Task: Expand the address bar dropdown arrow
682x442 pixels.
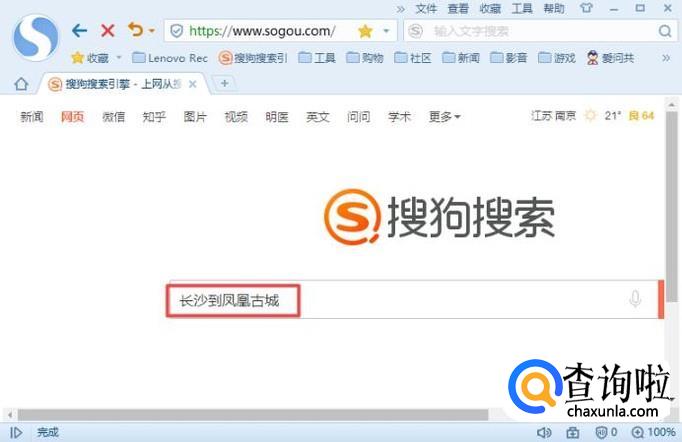Action: tap(386, 31)
